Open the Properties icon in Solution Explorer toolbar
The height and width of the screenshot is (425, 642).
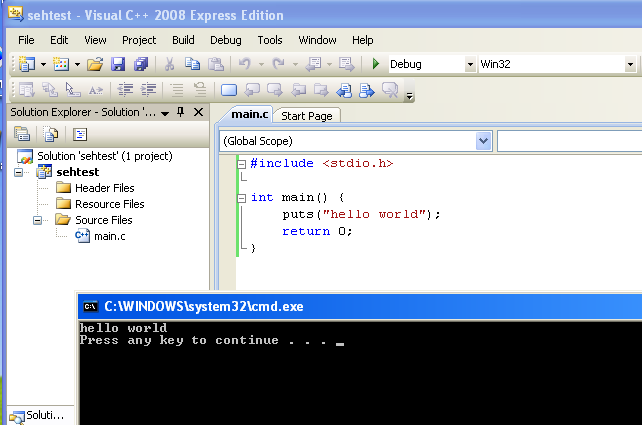(x=22, y=134)
